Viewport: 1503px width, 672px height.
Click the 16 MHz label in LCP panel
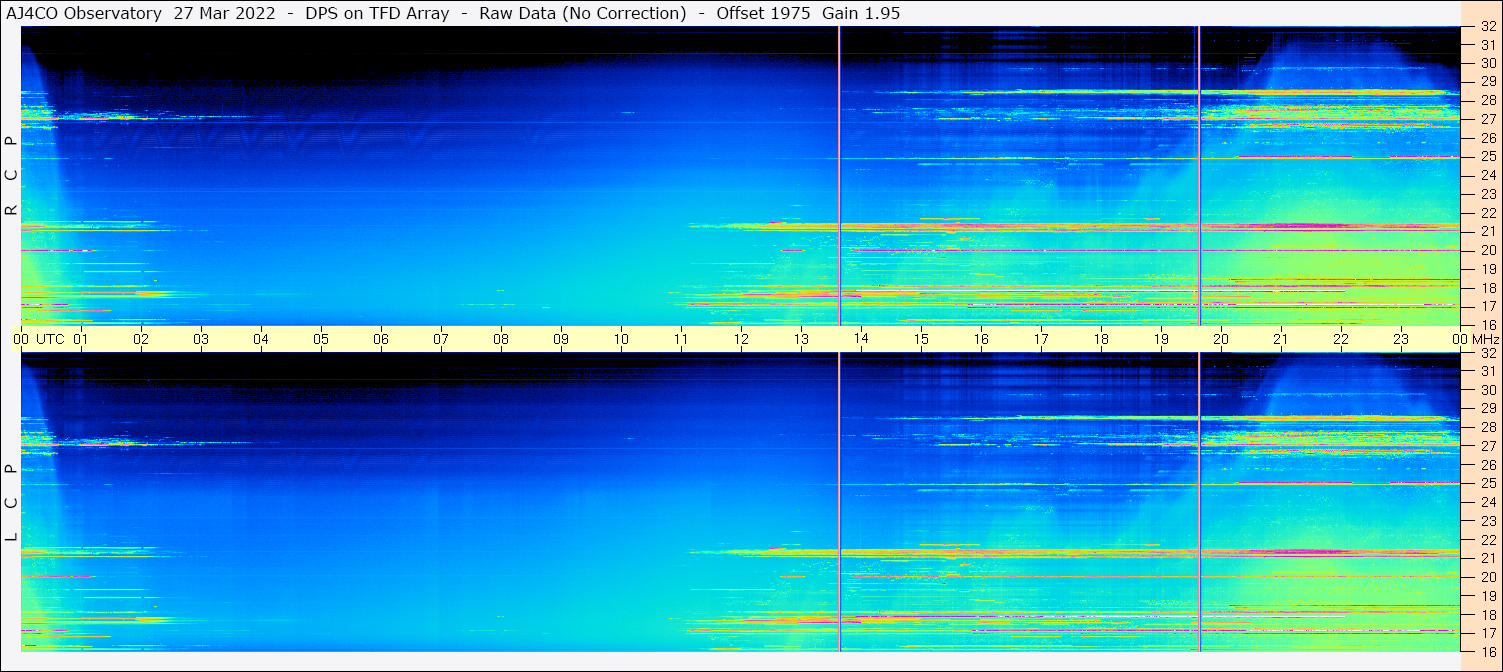tap(1488, 651)
